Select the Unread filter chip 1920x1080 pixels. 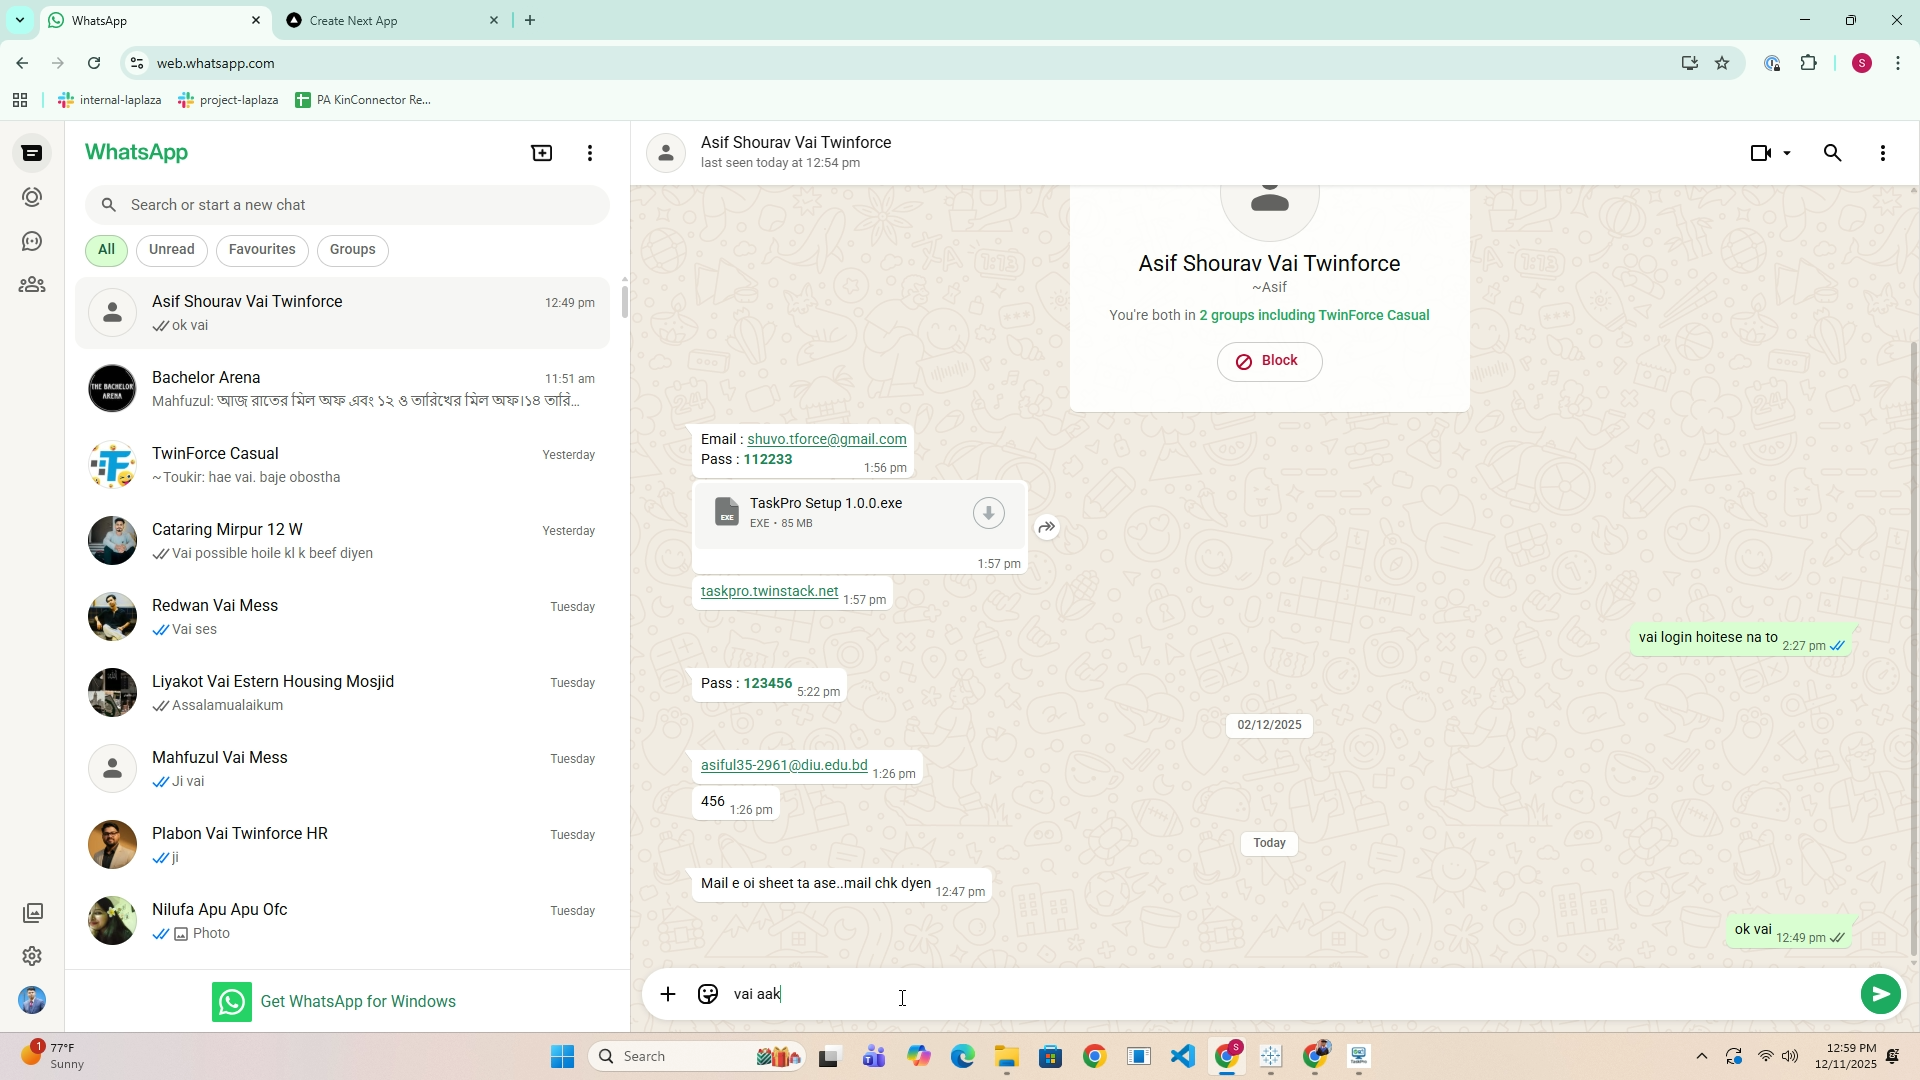coord(171,250)
